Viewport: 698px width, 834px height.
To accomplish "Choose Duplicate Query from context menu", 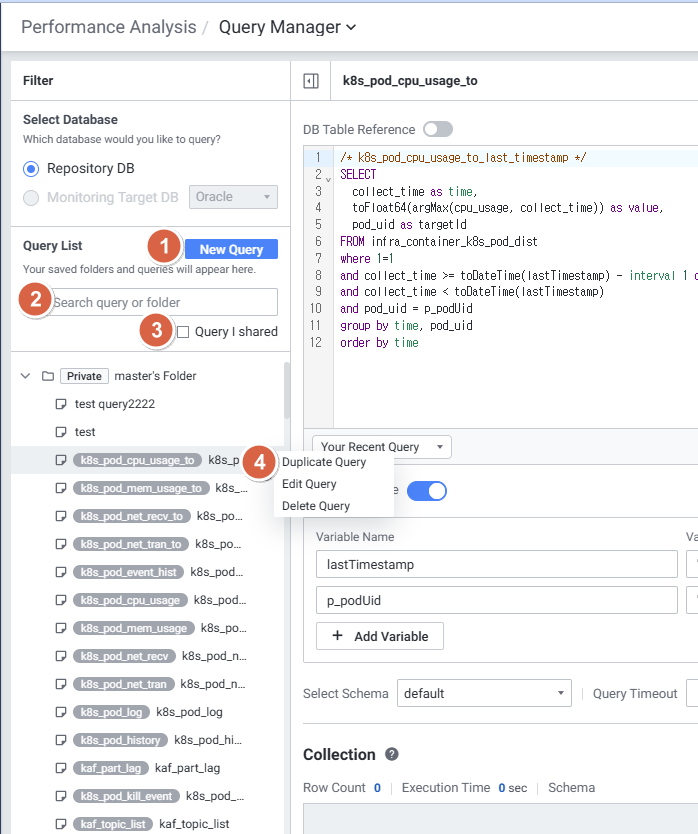I will [324, 462].
